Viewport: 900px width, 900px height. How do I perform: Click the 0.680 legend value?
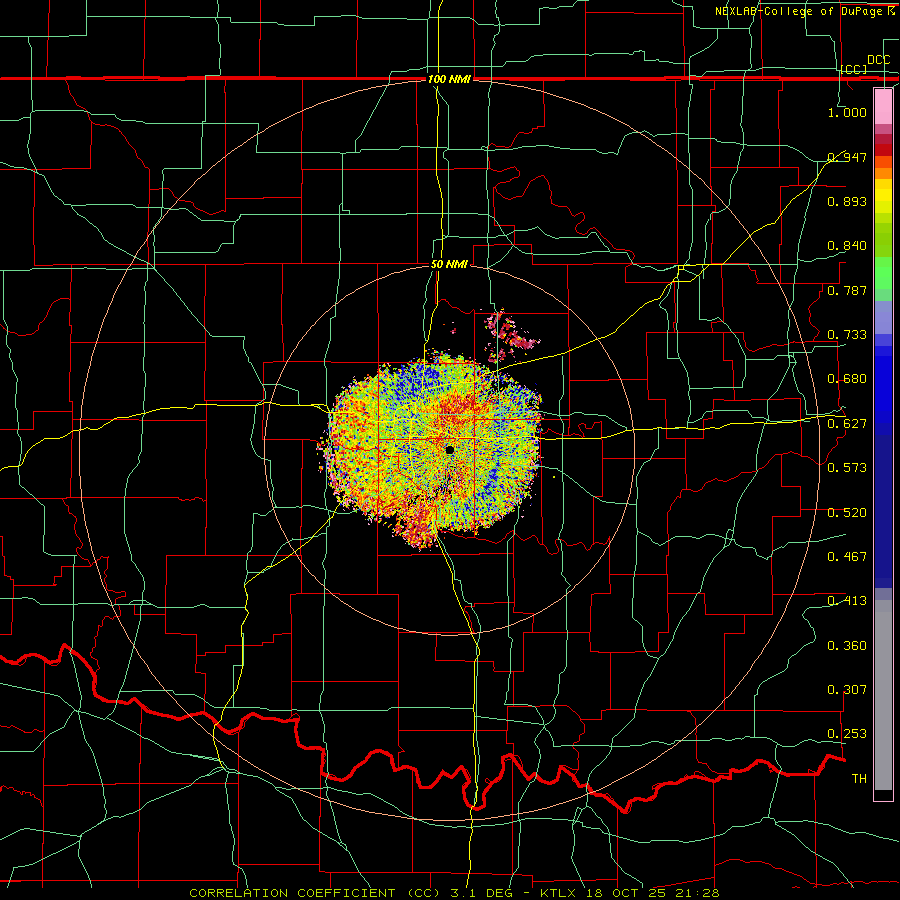click(847, 379)
